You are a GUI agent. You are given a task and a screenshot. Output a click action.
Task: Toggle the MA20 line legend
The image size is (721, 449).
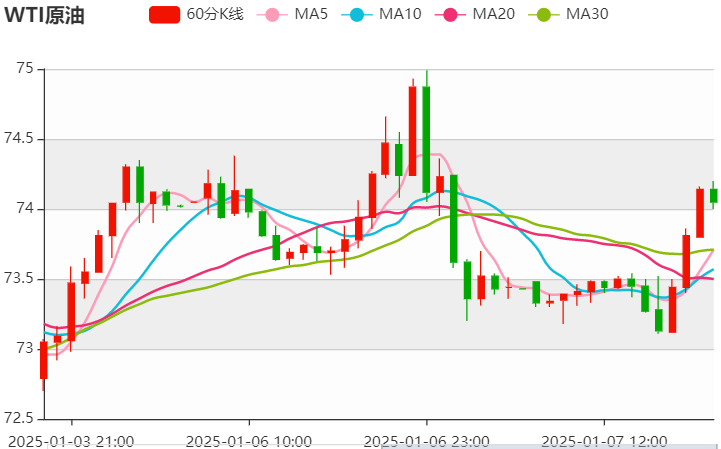(475, 14)
